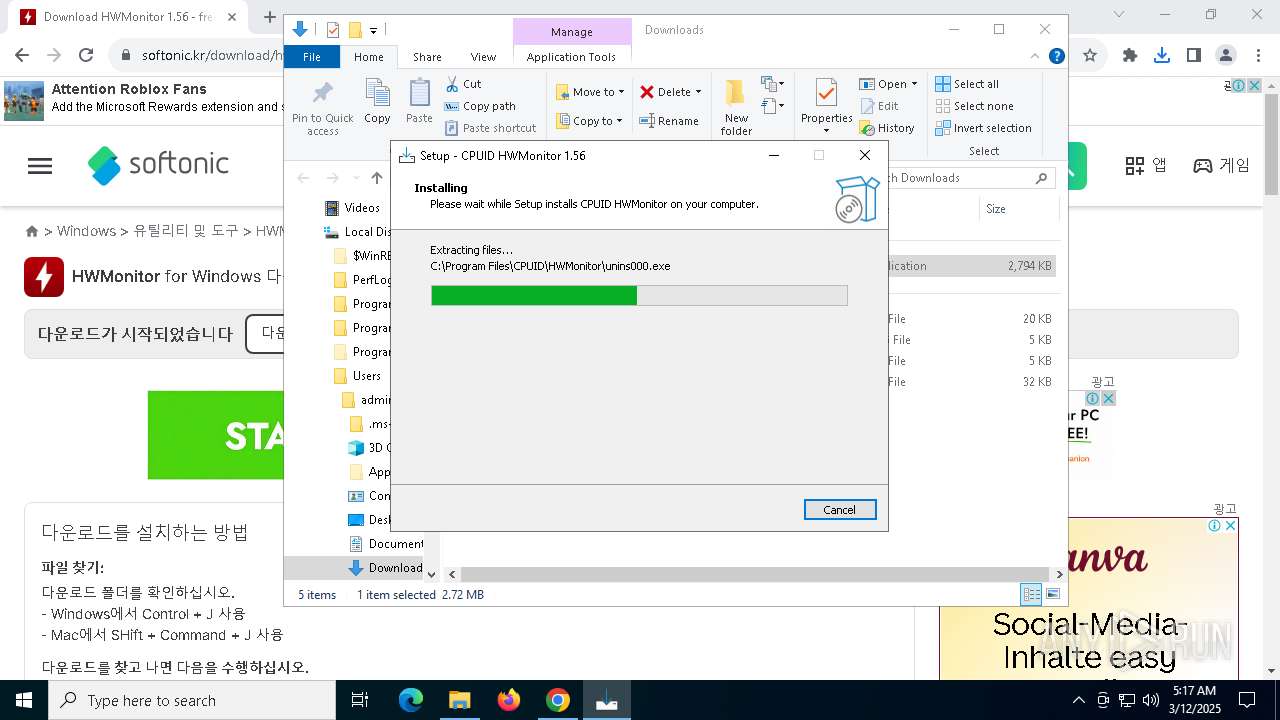This screenshot has width=1280, height=720.
Task: Switch to large icons view in status bar
Action: [1052, 594]
